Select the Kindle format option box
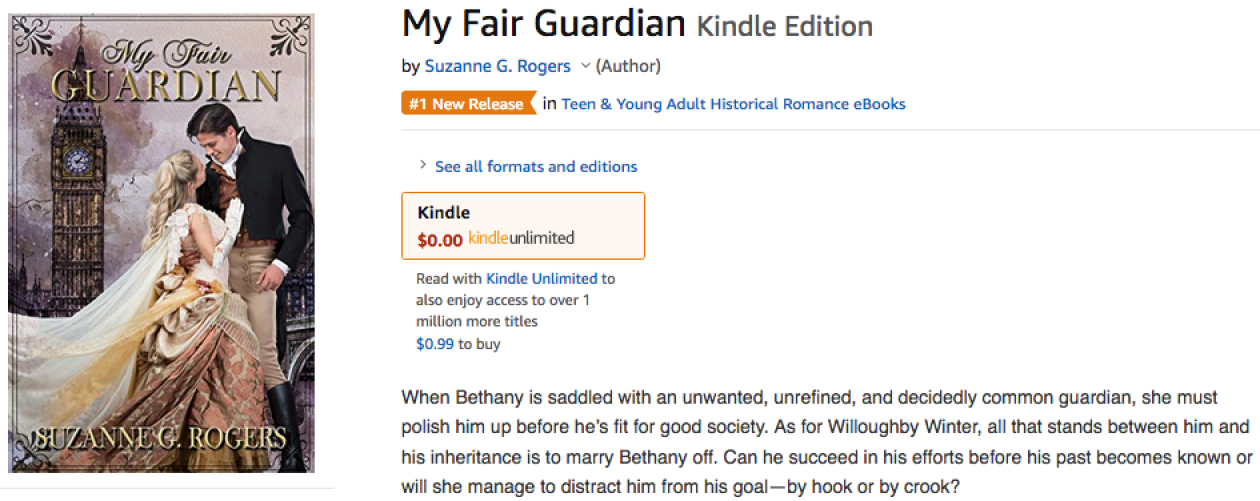1260x501 pixels. click(522, 225)
